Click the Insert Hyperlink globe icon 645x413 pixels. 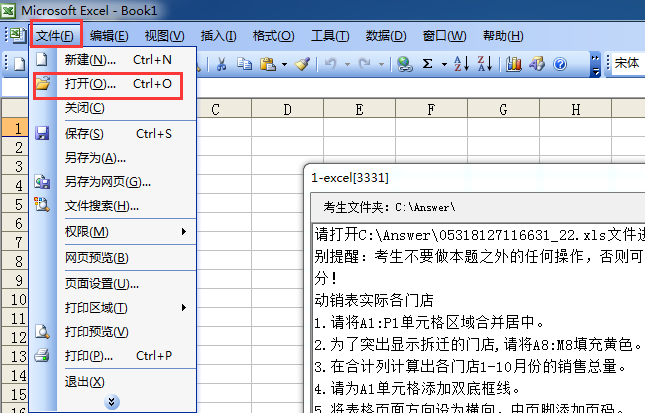tap(404, 64)
